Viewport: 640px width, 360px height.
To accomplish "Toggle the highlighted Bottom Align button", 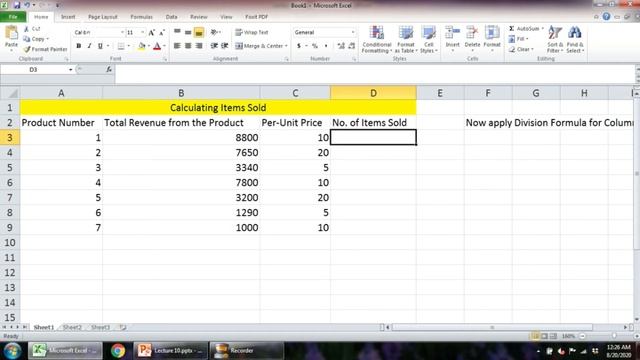I will click(x=199, y=32).
